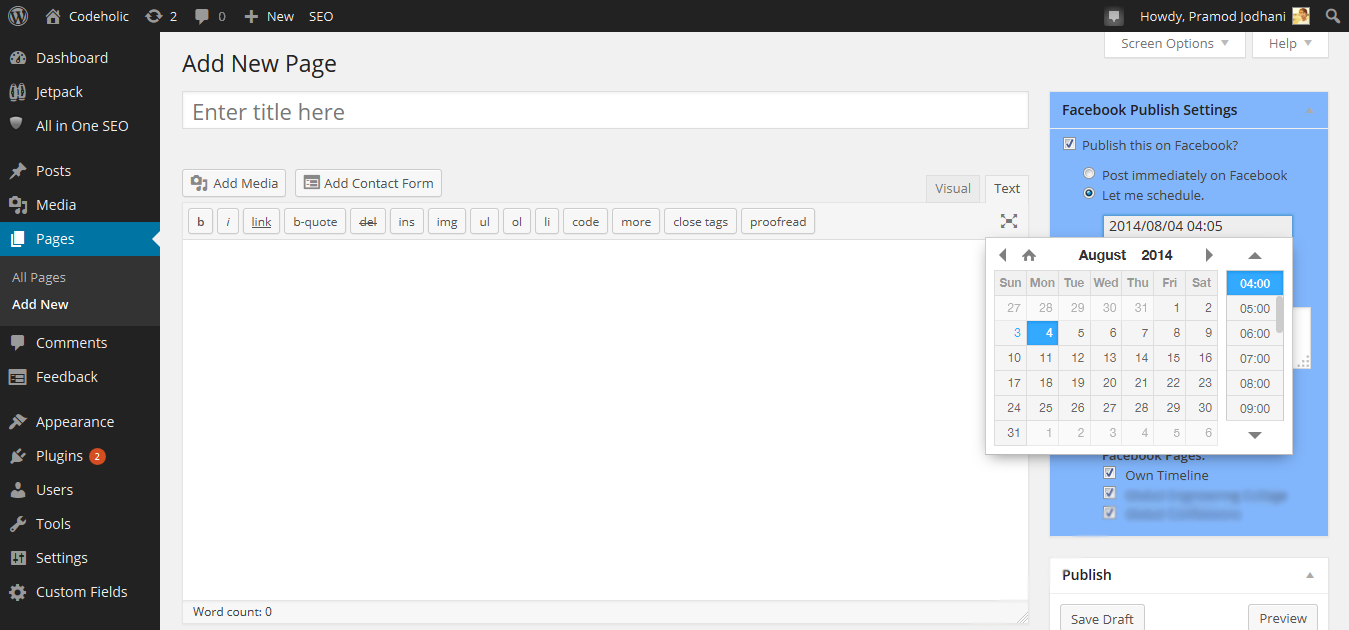The image size is (1349, 630).
Task: Open the Plugins plug icon
Action: coord(17,456)
